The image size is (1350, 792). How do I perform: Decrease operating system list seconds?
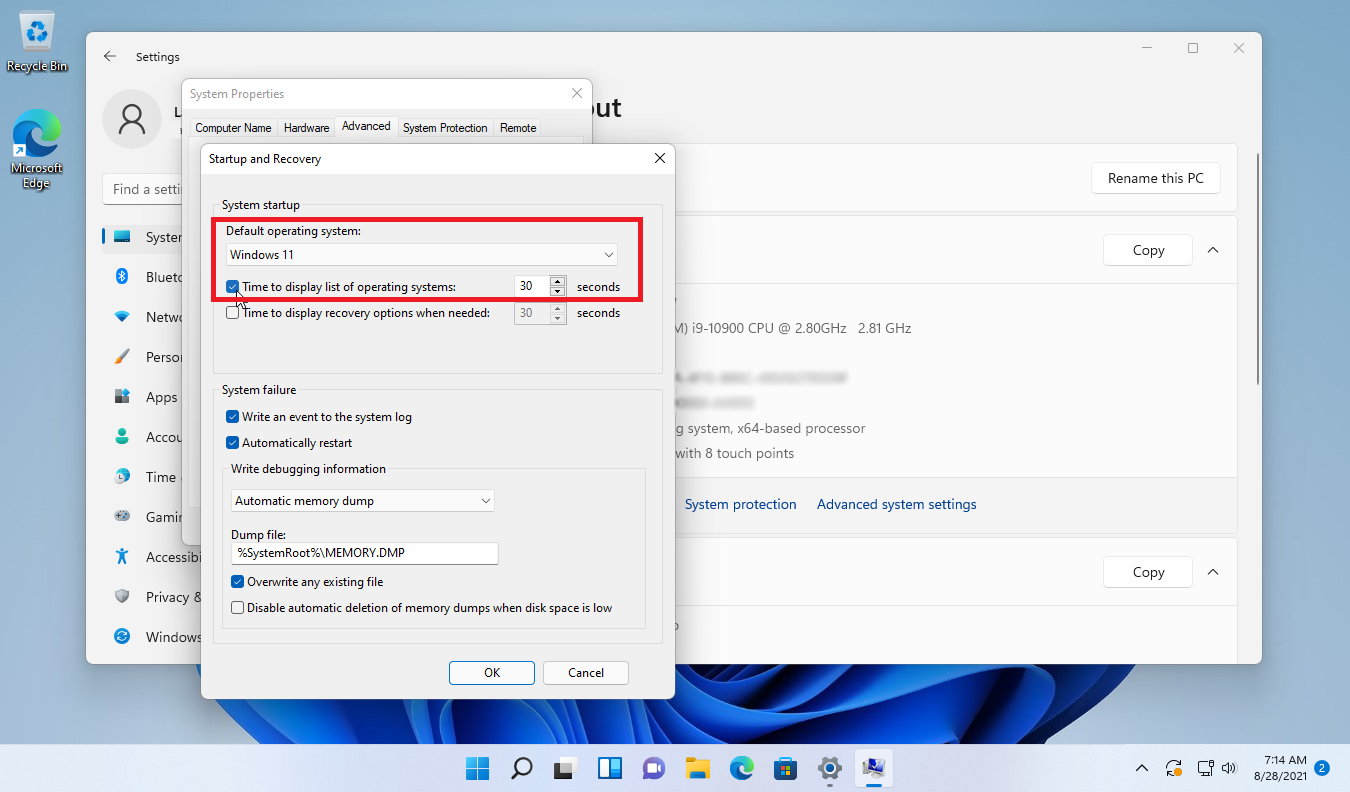(558, 292)
